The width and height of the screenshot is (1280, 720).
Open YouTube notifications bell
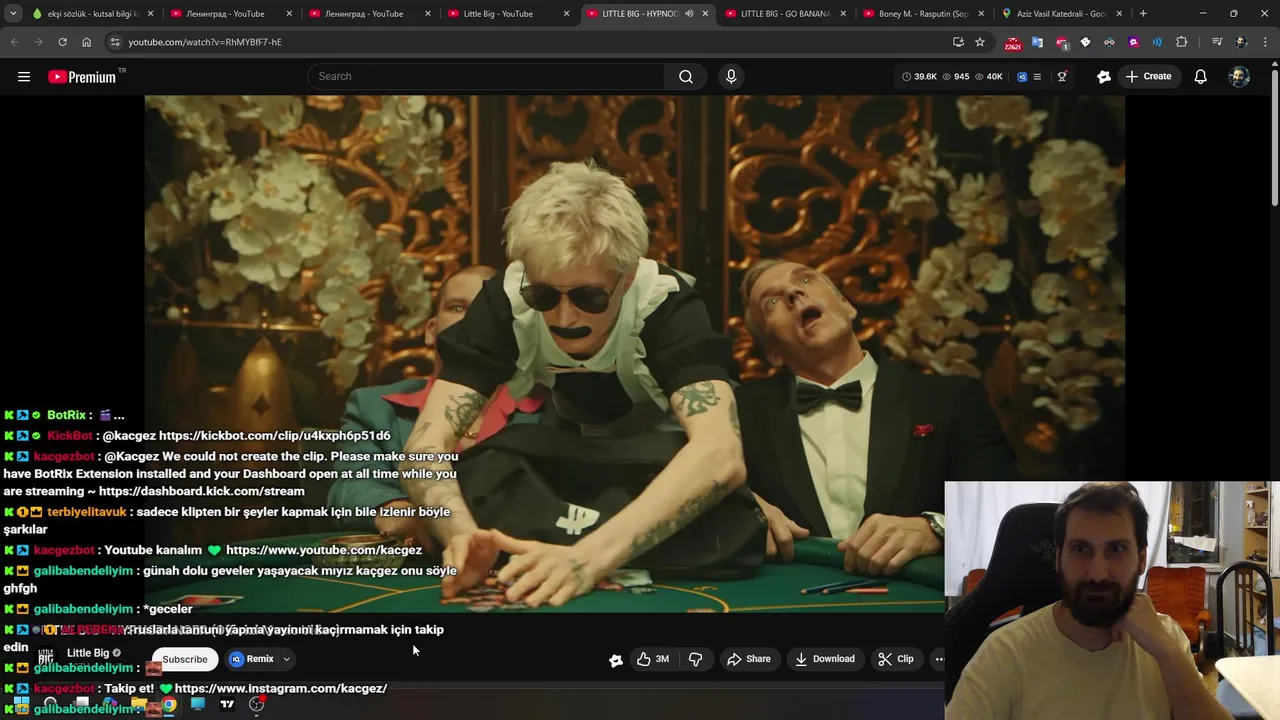tap(1201, 76)
